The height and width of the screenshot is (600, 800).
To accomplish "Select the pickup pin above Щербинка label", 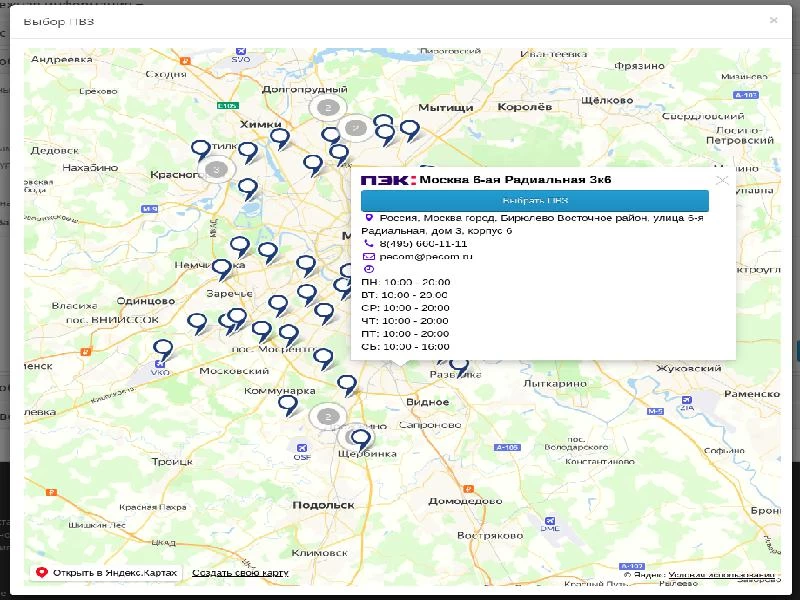I will pos(361,440).
